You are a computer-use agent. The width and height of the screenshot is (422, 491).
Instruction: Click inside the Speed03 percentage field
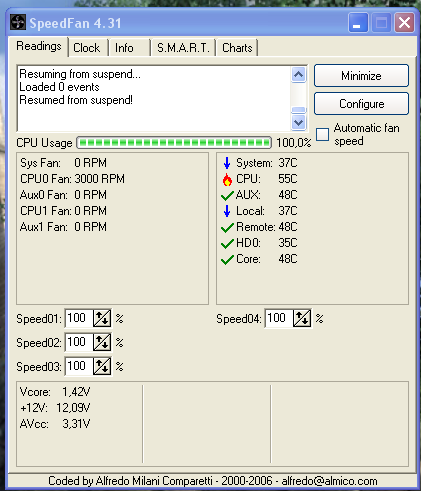tap(79, 366)
